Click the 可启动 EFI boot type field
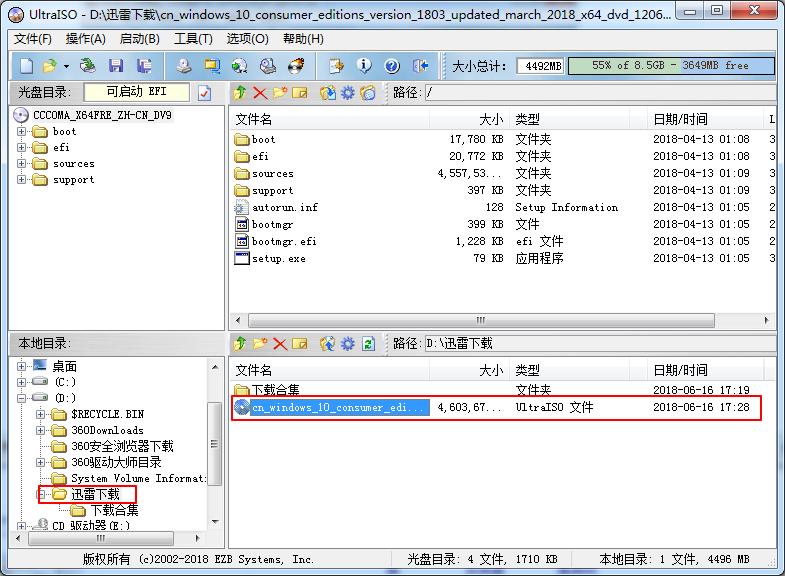This screenshot has height=576, width=785. 137,92
